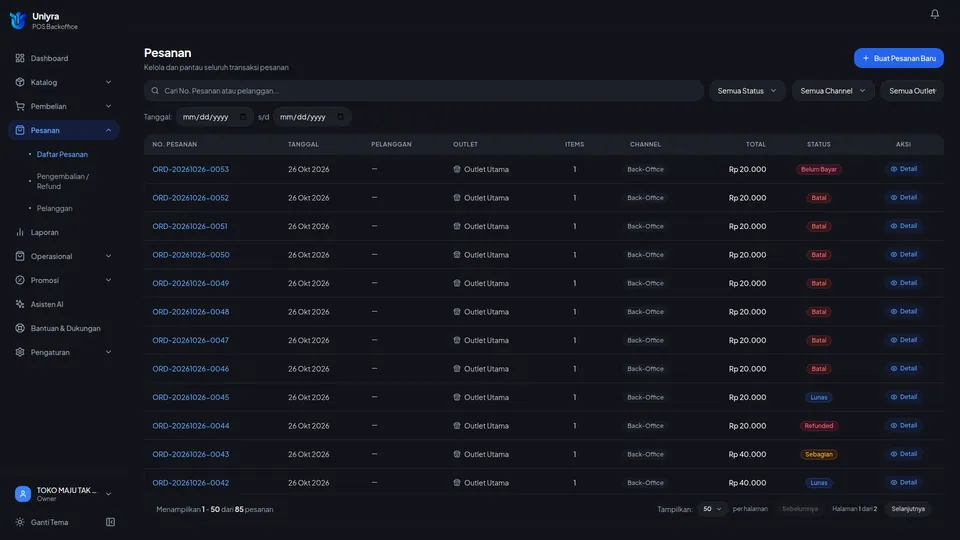
Task: Click the start date input field
Action: (214, 117)
